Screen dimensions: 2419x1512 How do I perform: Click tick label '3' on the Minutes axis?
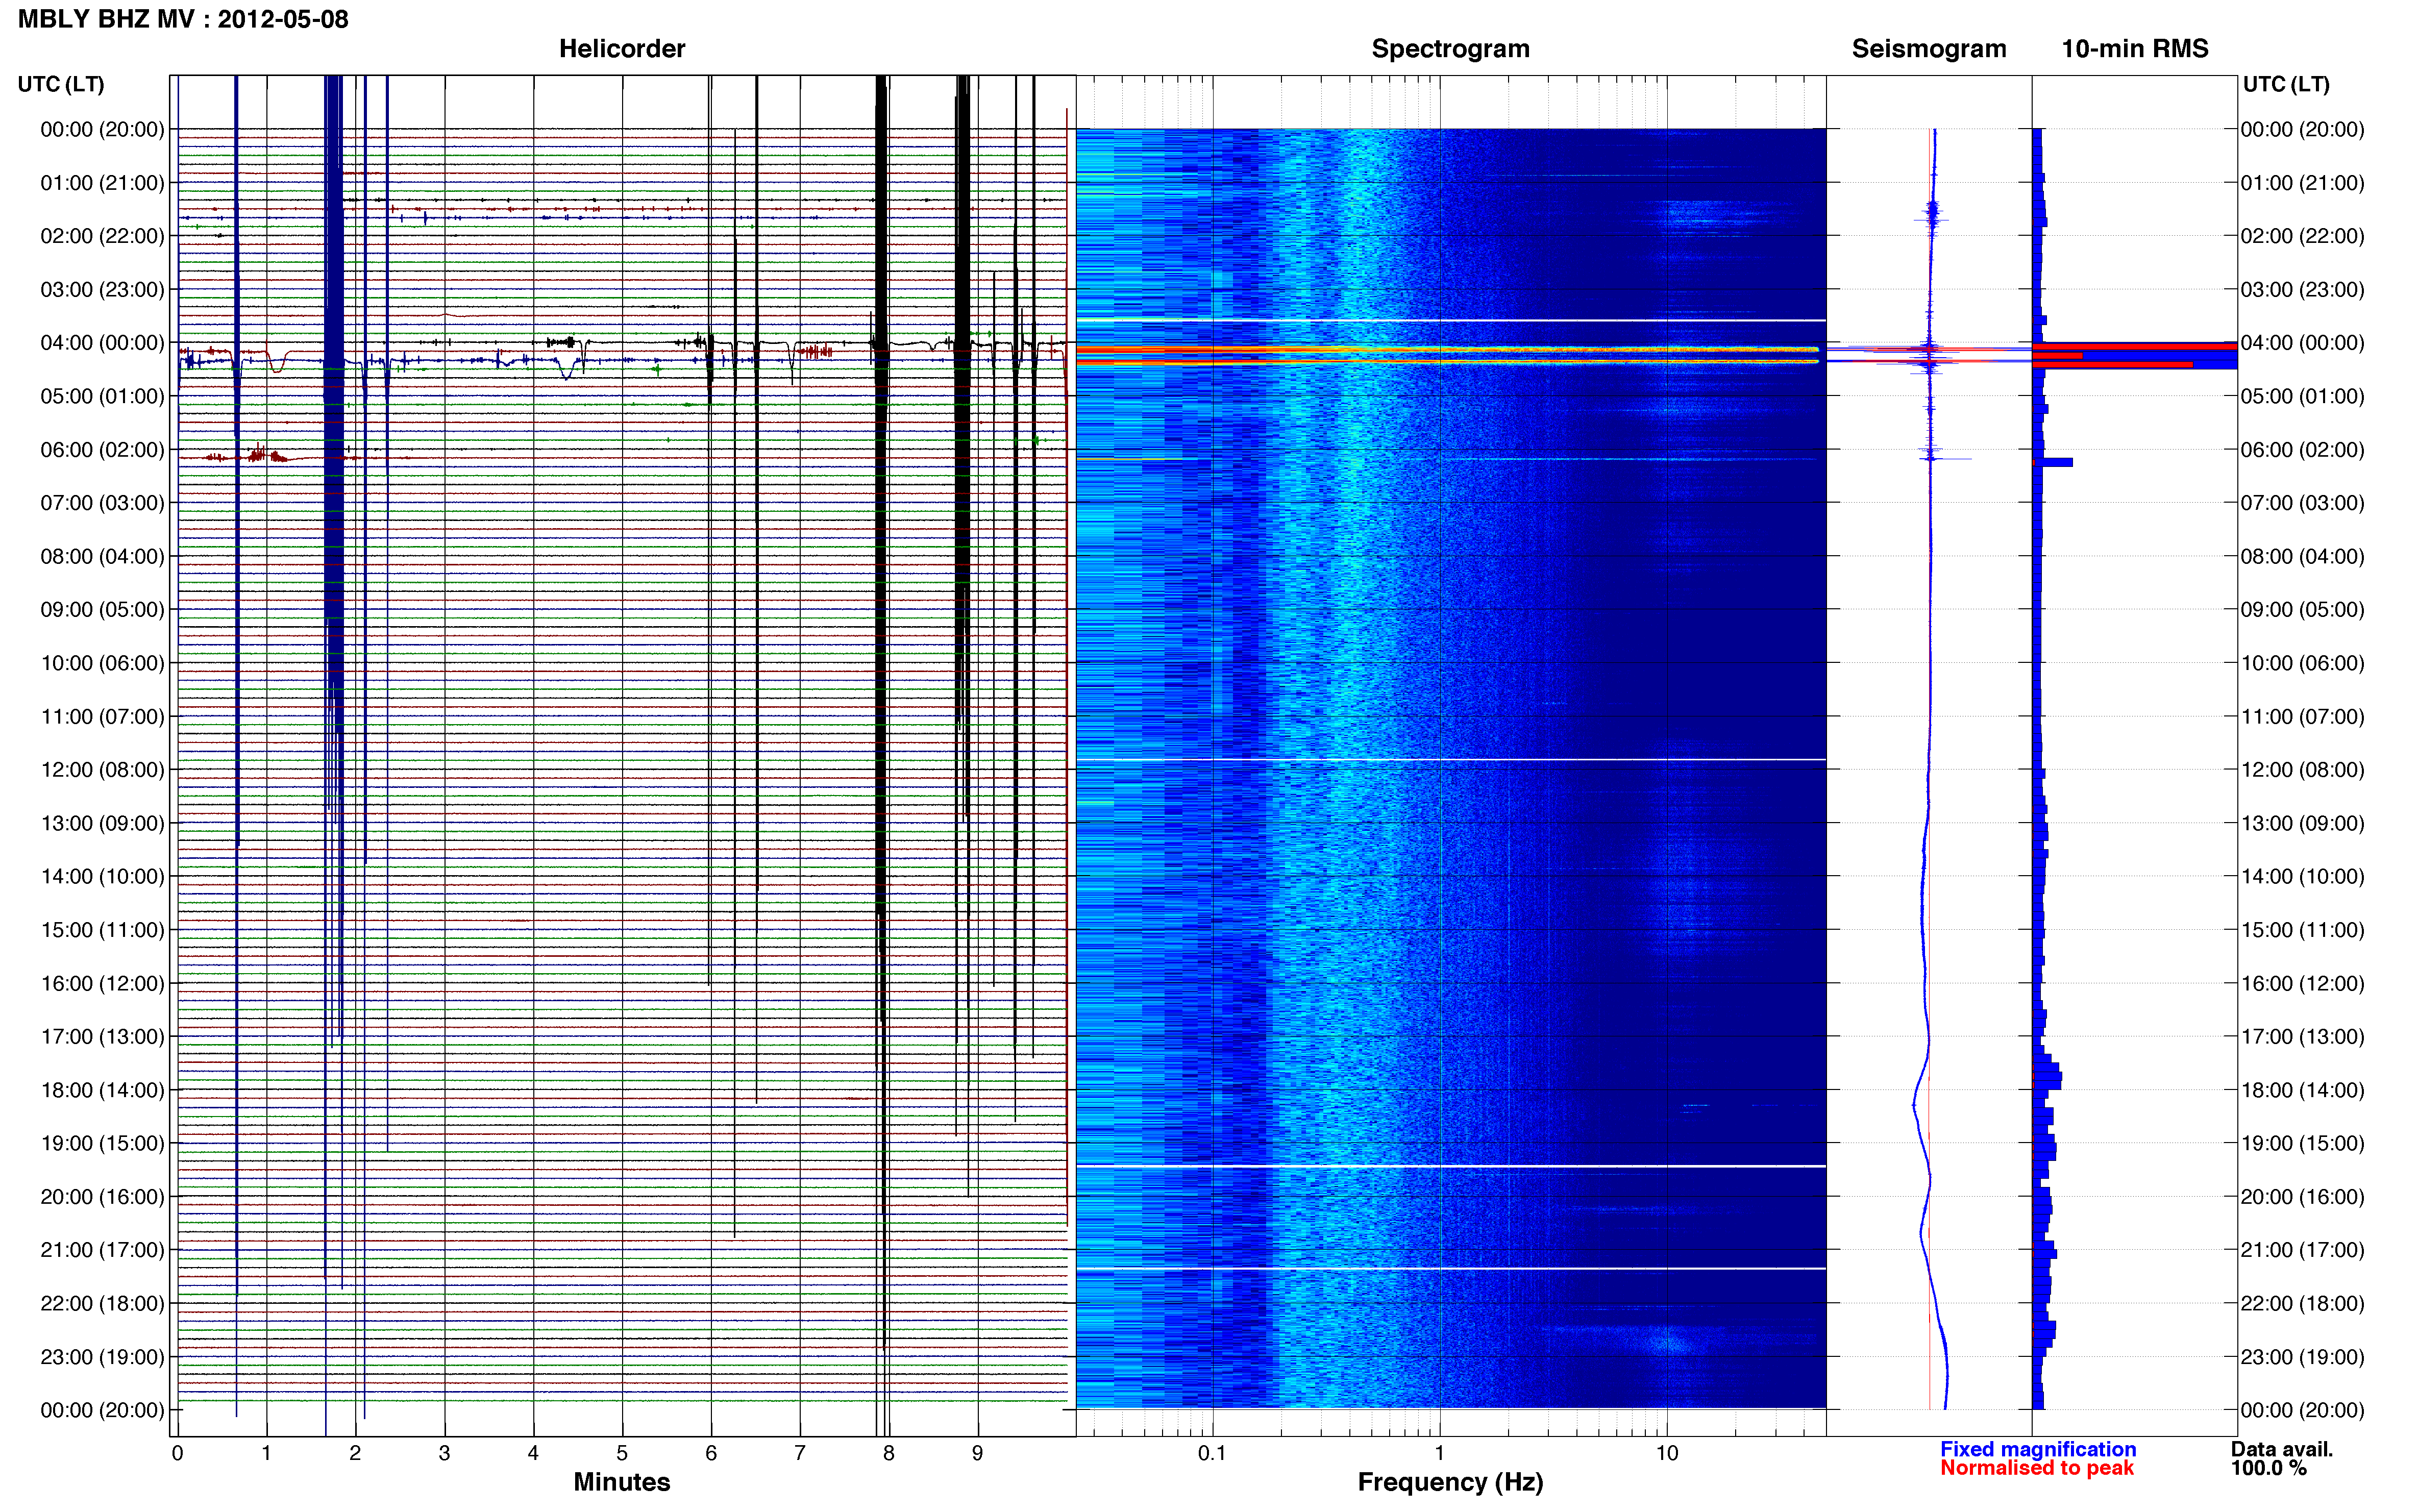(x=444, y=1453)
